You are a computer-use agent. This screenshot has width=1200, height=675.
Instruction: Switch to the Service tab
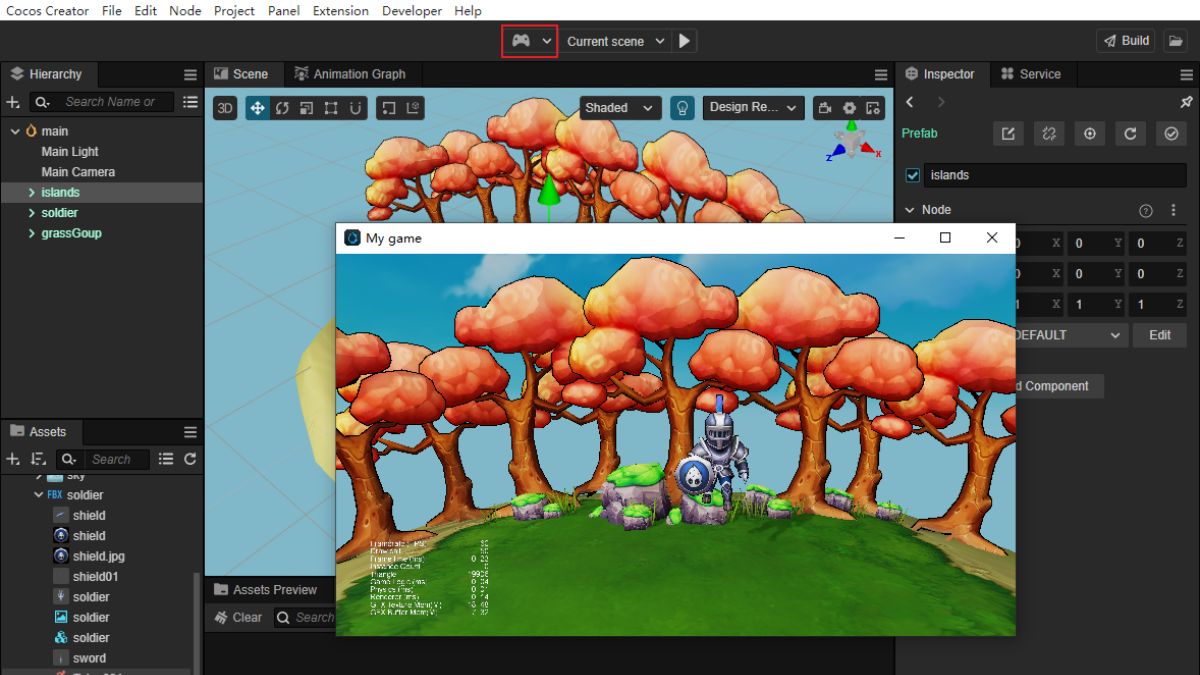(x=1031, y=74)
